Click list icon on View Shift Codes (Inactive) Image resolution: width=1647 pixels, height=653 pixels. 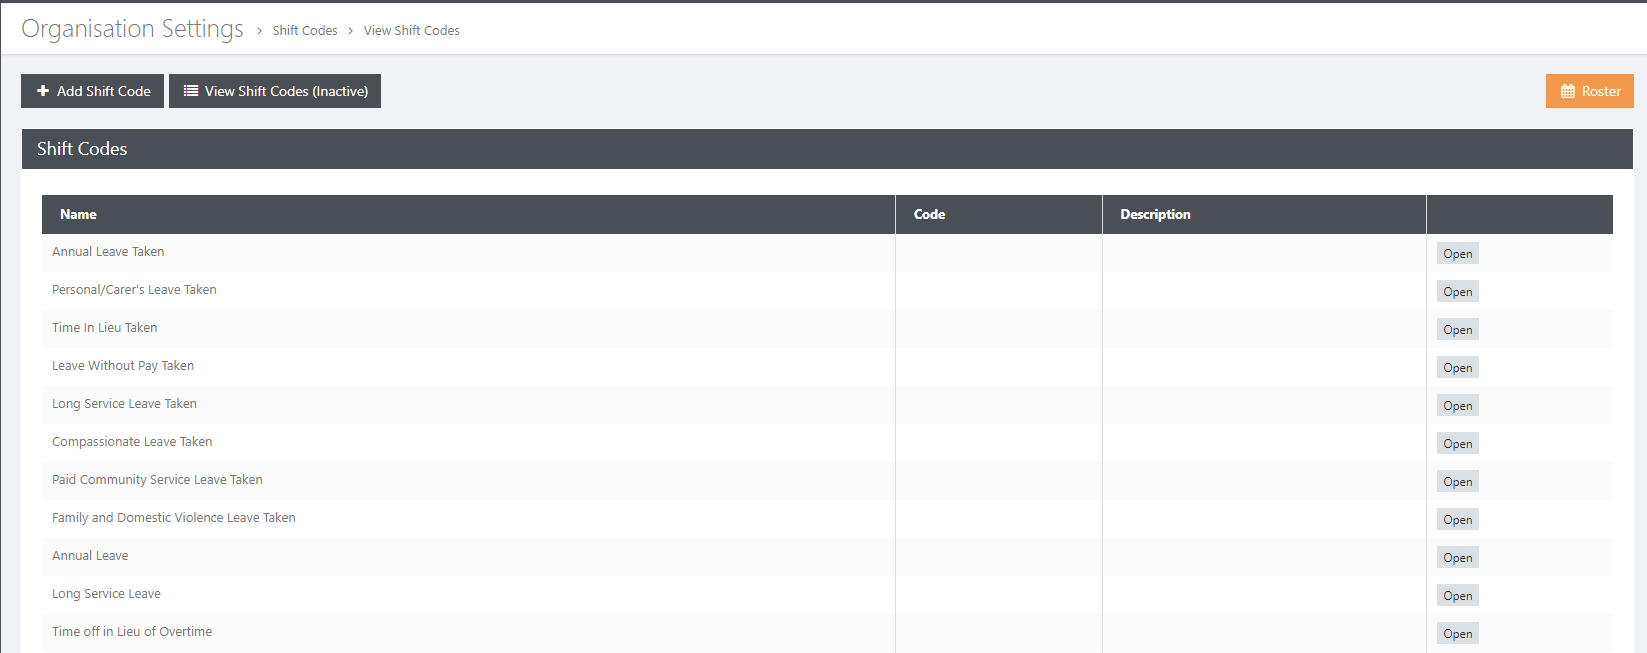point(191,91)
